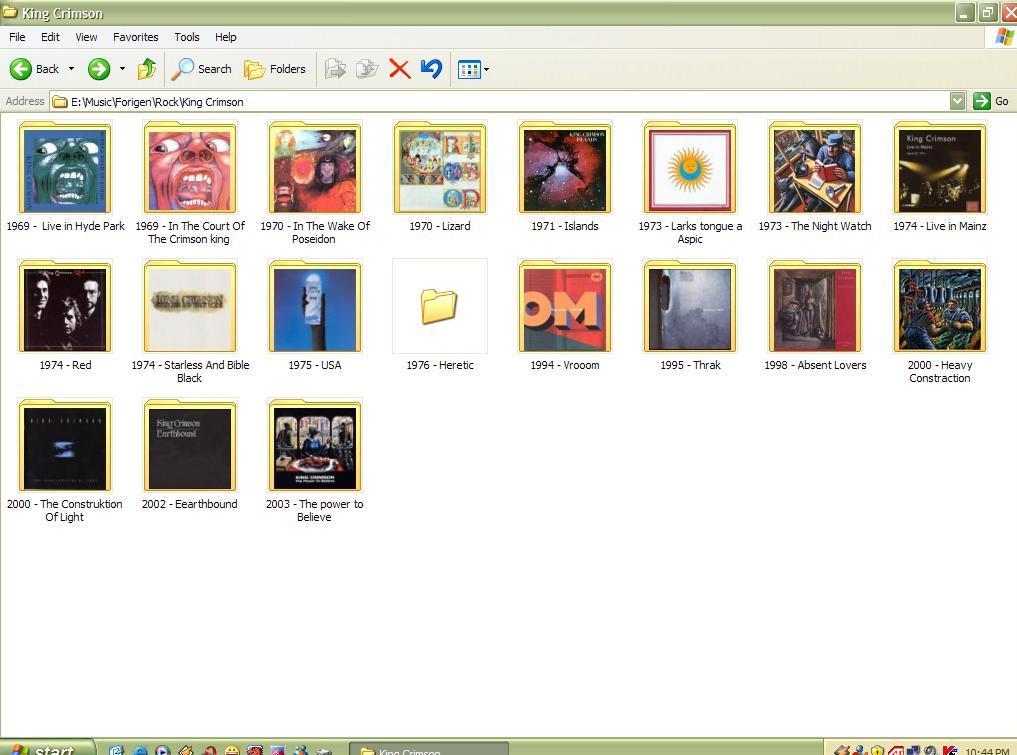Select the 1974 Red folder thumbnail
Image resolution: width=1017 pixels, height=755 pixels.
pyautogui.click(x=65, y=306)
